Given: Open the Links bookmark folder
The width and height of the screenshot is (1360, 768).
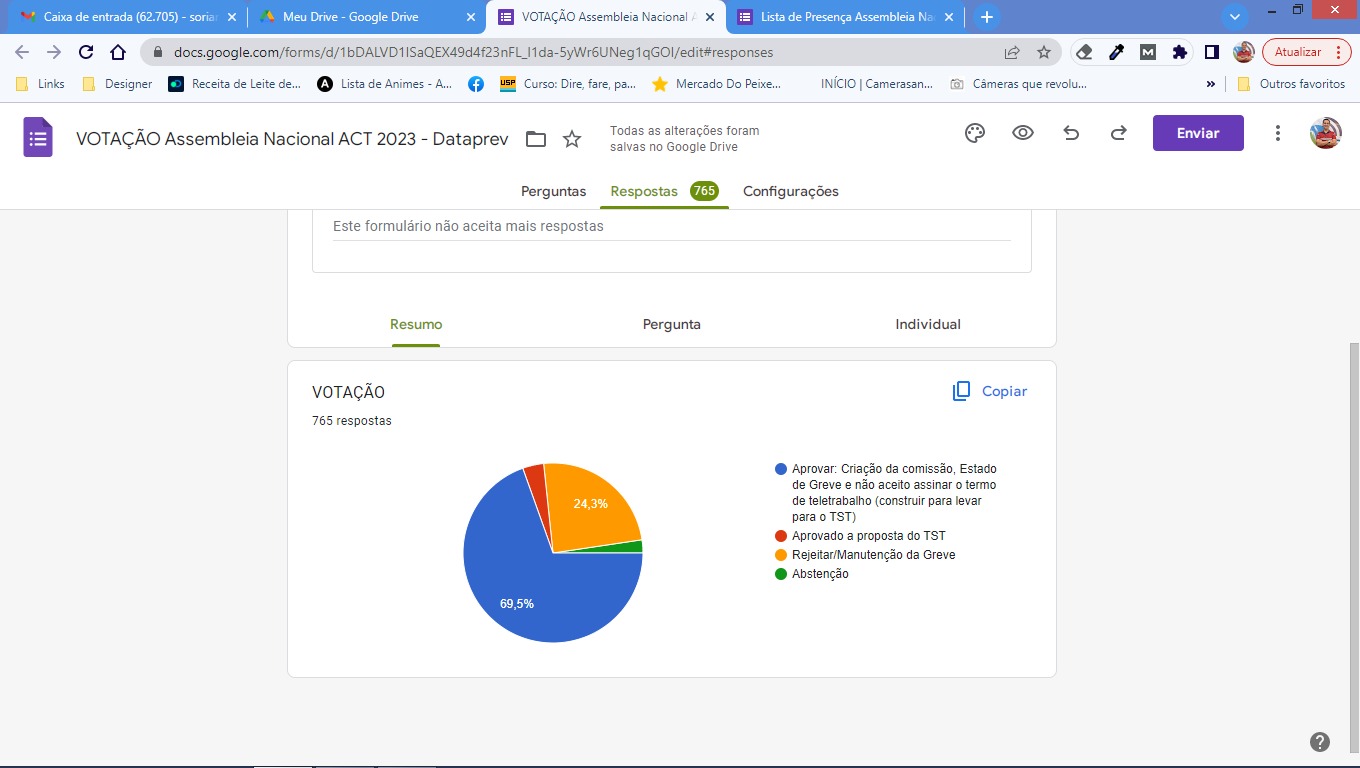Looking at the screenshot, I should click(40, 84).
